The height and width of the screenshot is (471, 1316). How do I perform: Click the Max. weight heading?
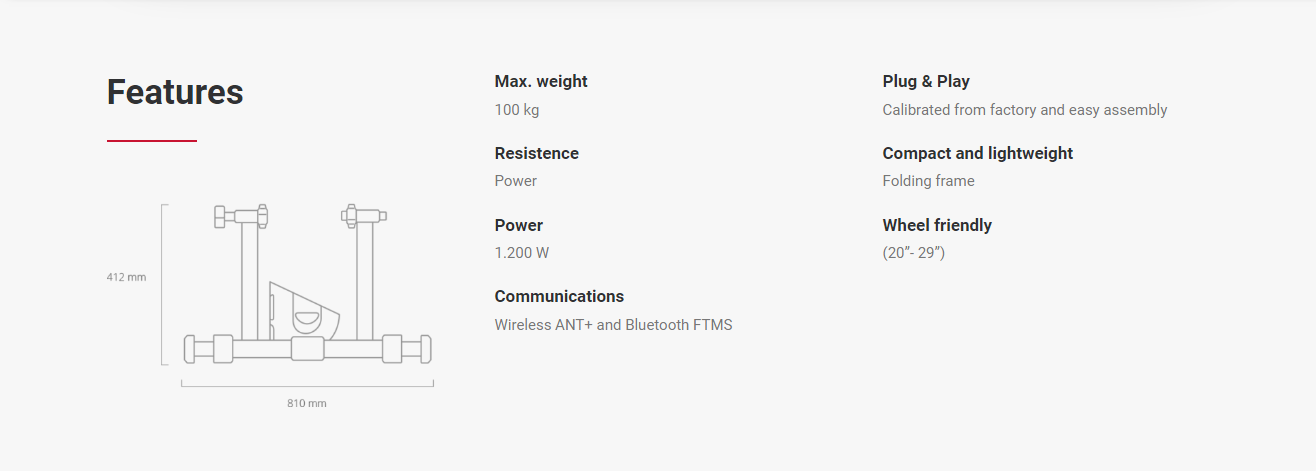tap(541, 82)
